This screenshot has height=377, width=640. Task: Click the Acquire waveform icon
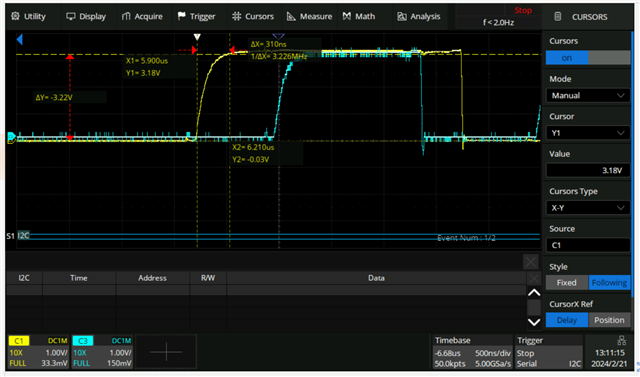coord(126,16)
